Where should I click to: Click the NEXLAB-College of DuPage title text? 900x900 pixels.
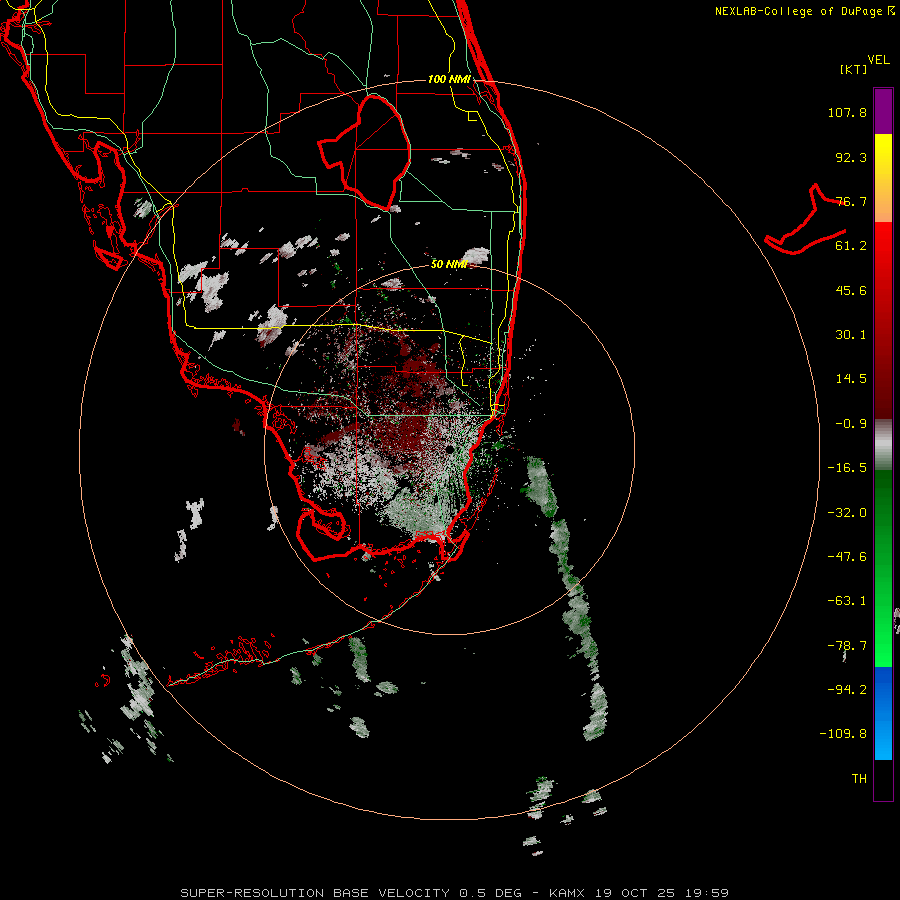804,11
